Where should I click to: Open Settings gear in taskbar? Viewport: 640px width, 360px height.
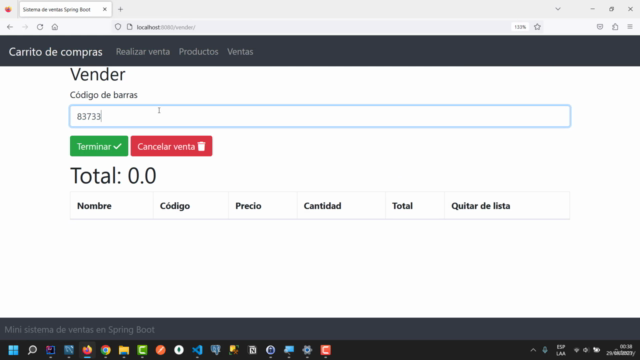tap(307, 350)
